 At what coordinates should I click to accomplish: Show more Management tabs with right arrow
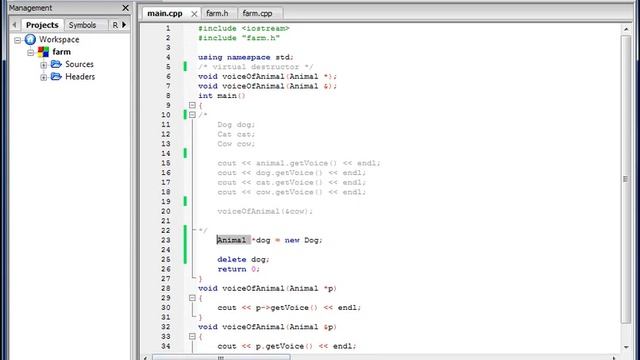click(124, 25)
